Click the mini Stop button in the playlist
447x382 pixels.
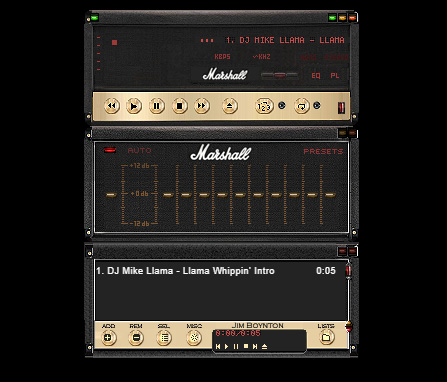(246, 347)
